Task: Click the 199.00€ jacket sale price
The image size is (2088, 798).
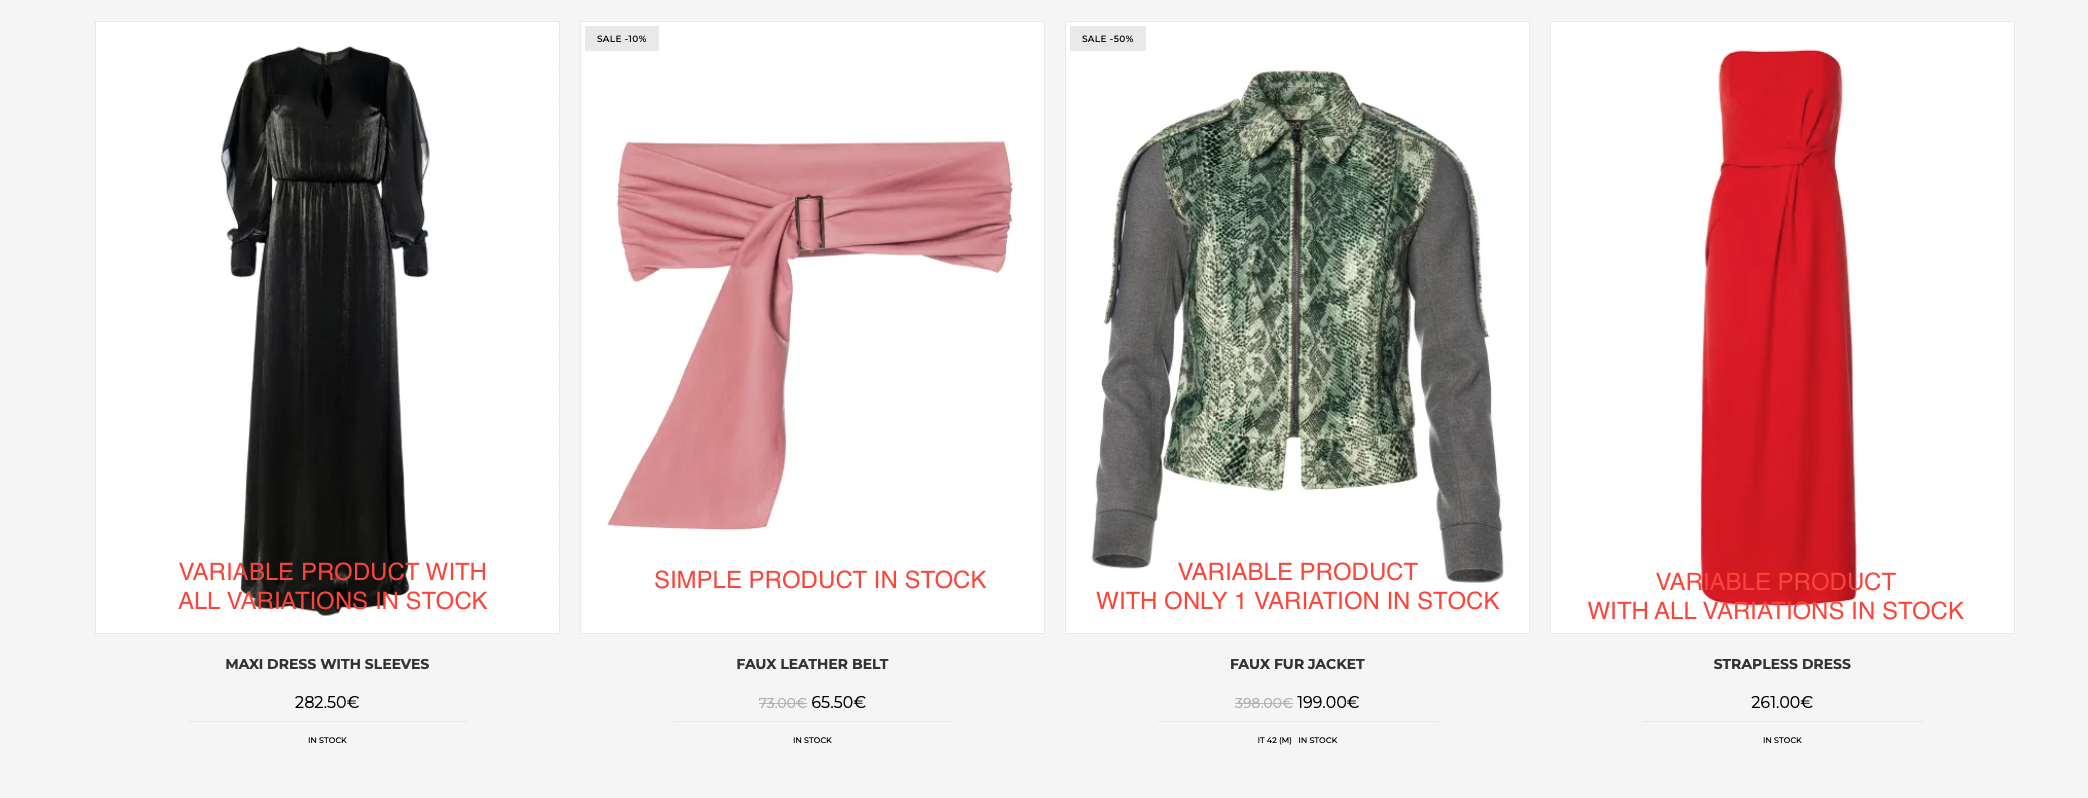Action: pos(1328,702)
